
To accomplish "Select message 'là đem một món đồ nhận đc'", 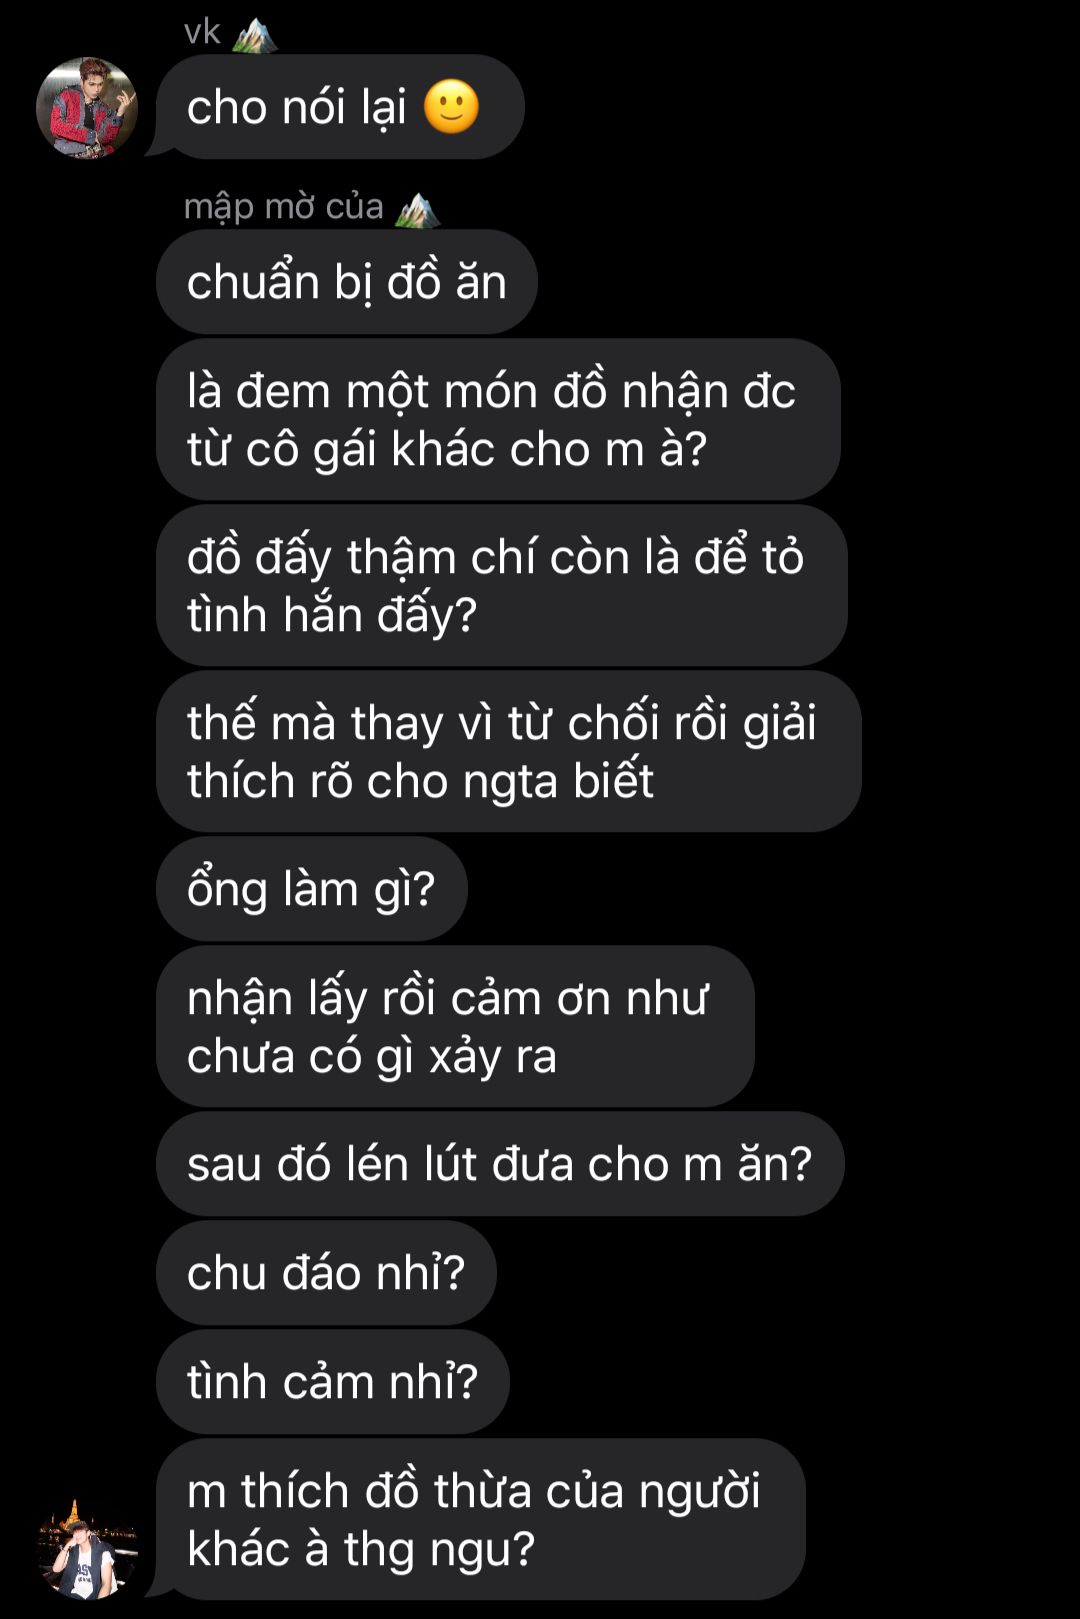I will 498,420.
